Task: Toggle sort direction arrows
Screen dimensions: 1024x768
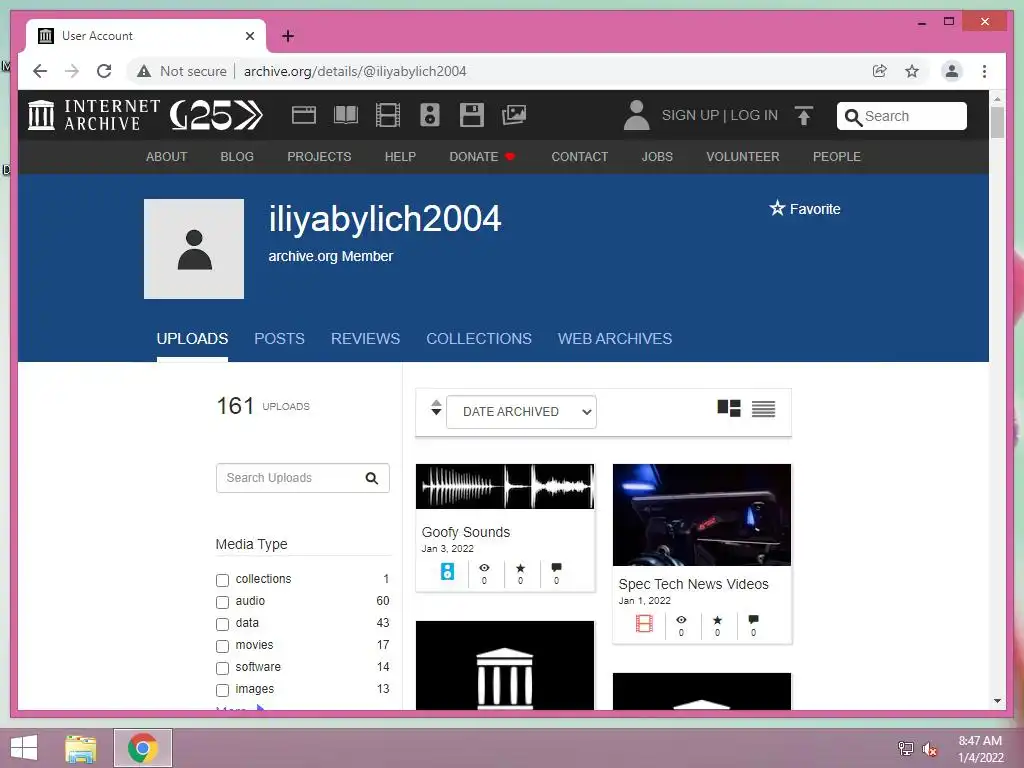Action: 436,408
